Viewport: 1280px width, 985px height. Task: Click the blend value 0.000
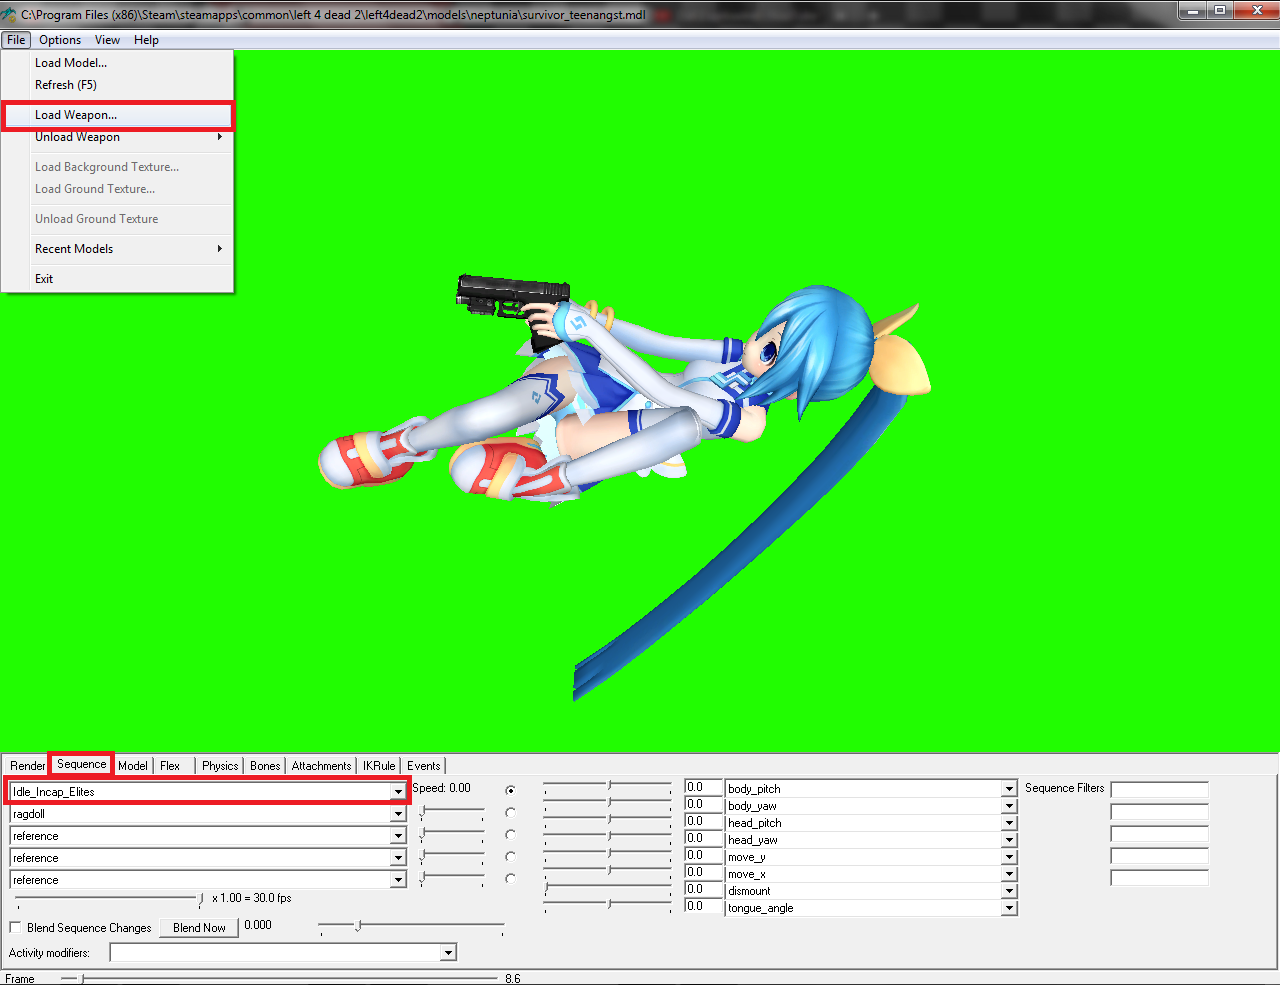(258, 925)
